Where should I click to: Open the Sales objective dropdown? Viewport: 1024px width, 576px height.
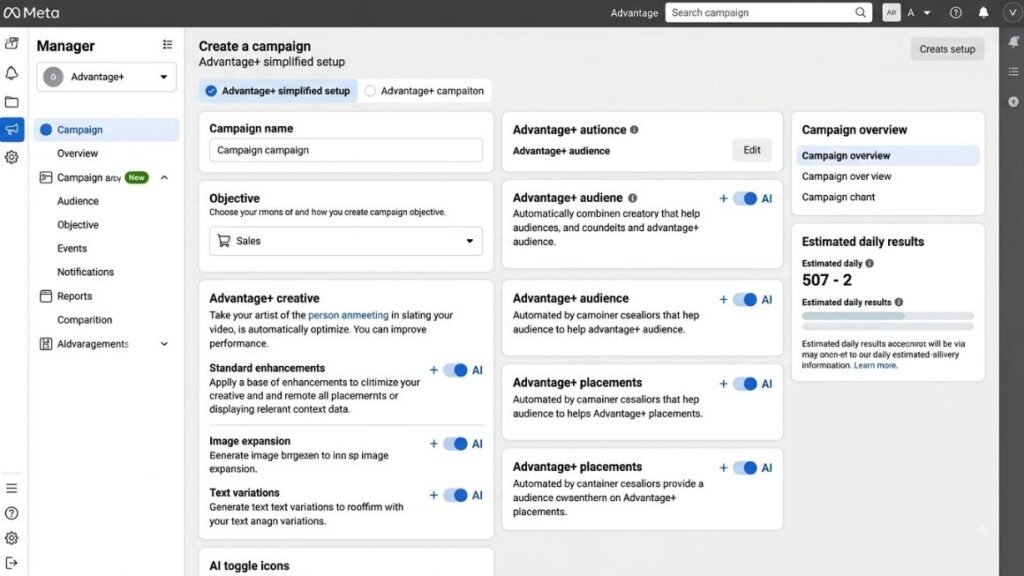coord(345,241)
